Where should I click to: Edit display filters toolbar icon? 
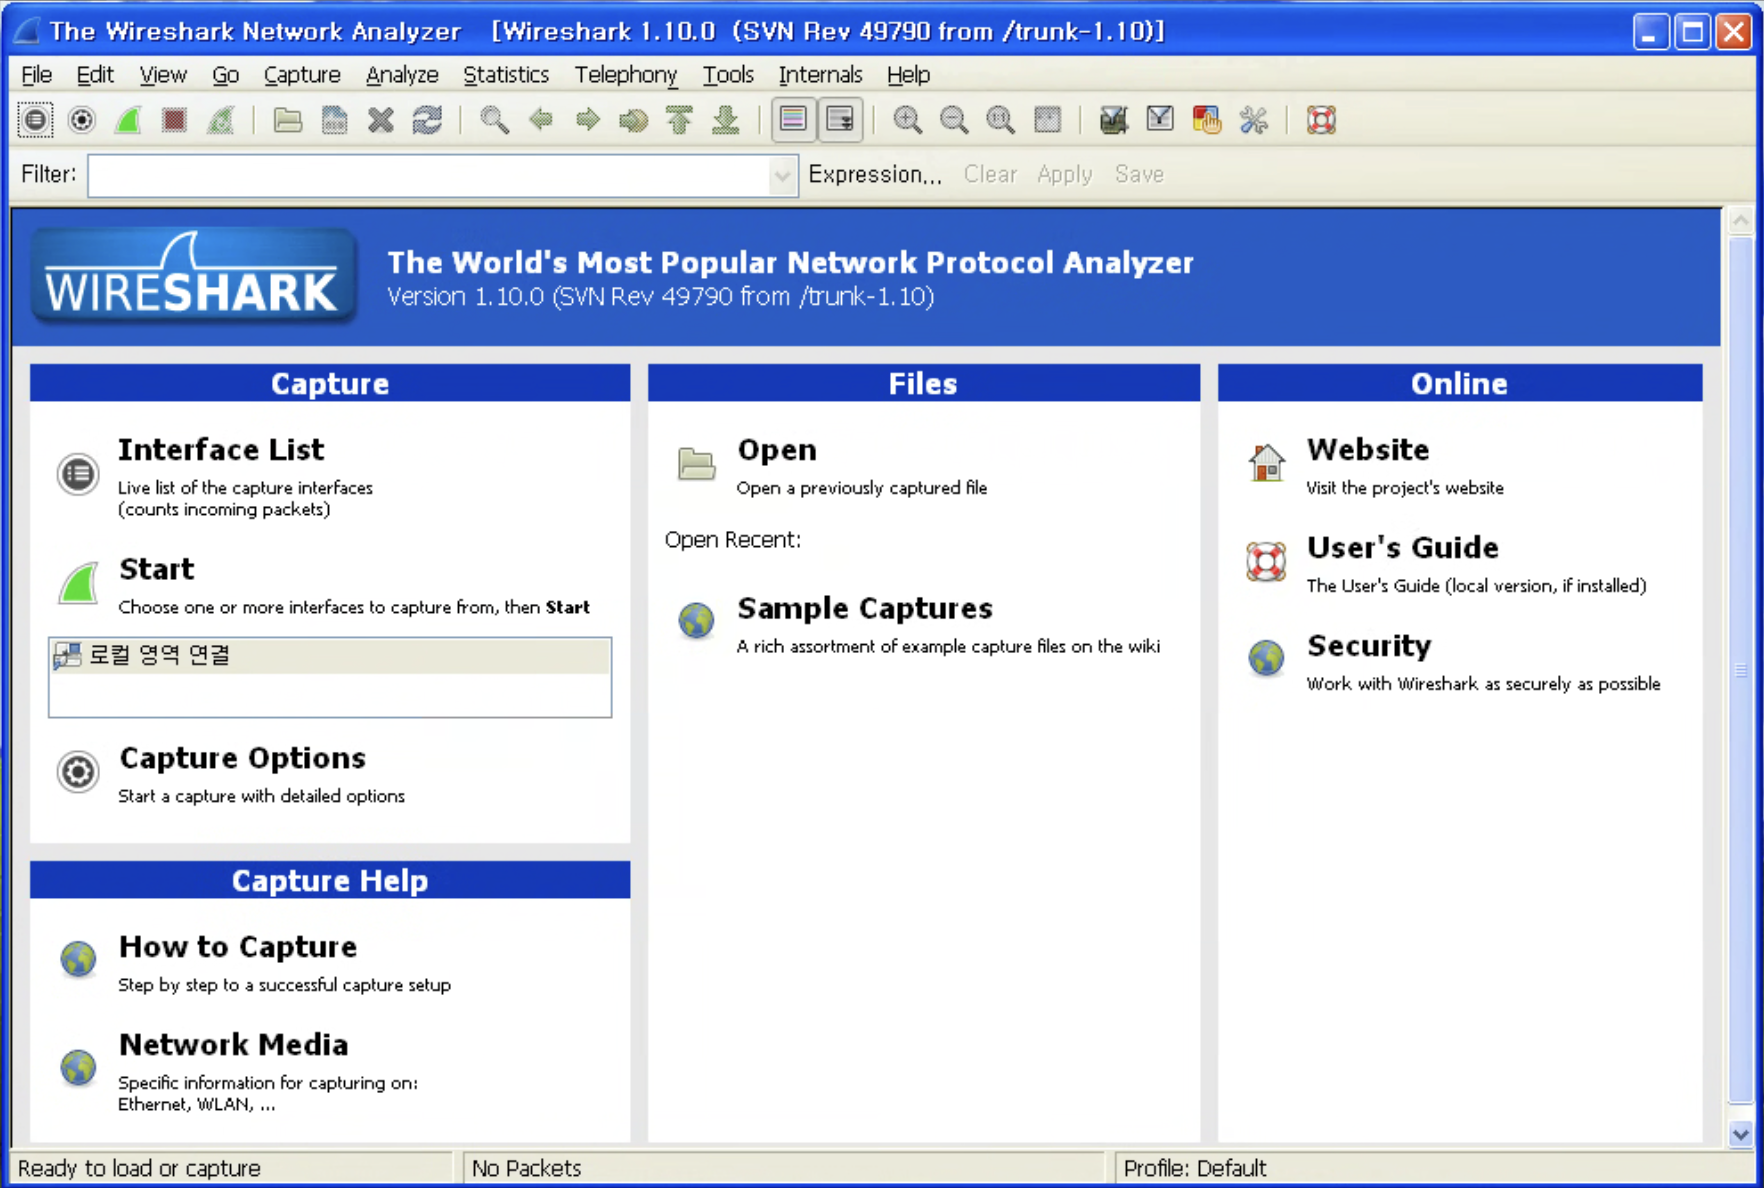[1160, 121]
